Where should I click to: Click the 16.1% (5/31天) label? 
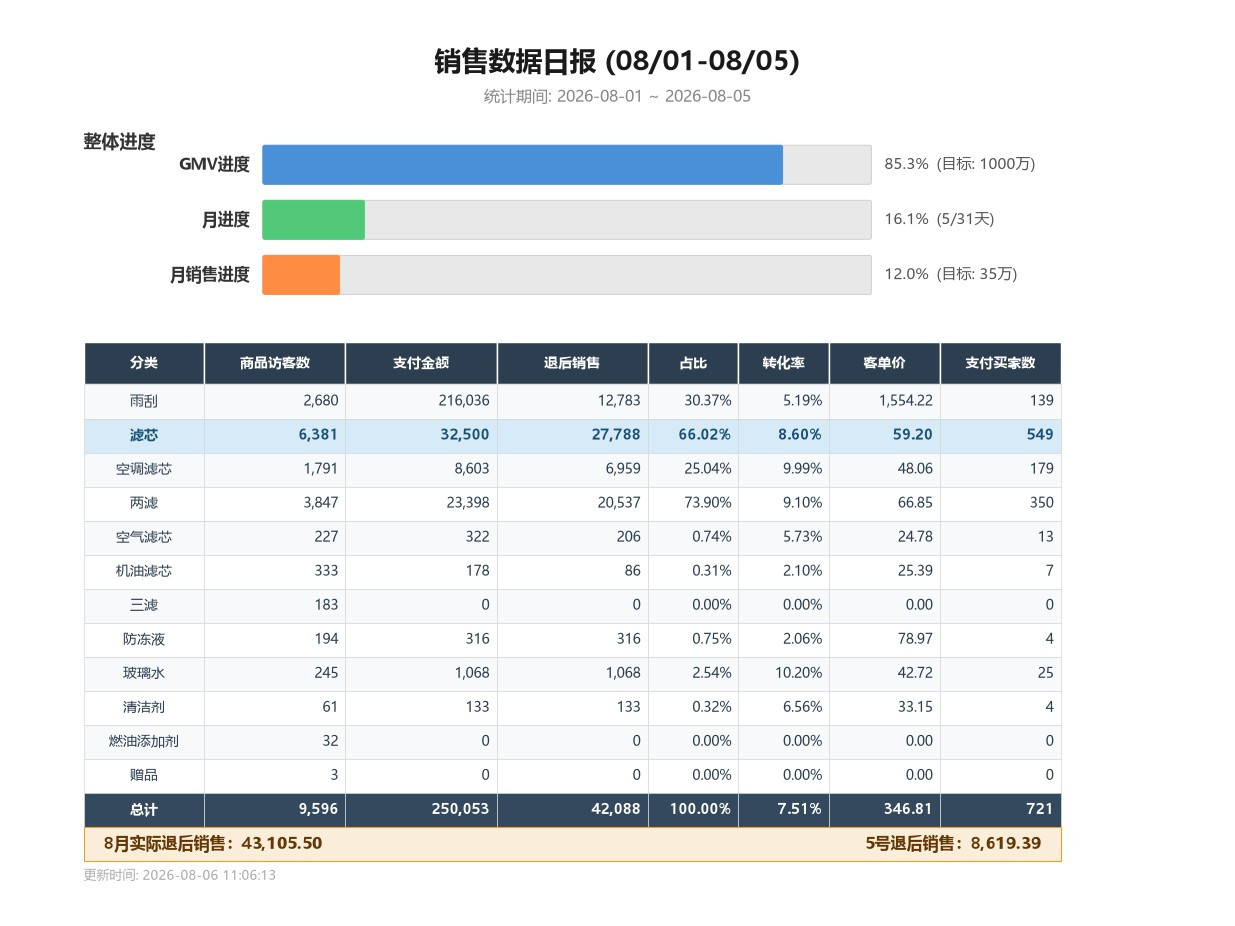939,219
